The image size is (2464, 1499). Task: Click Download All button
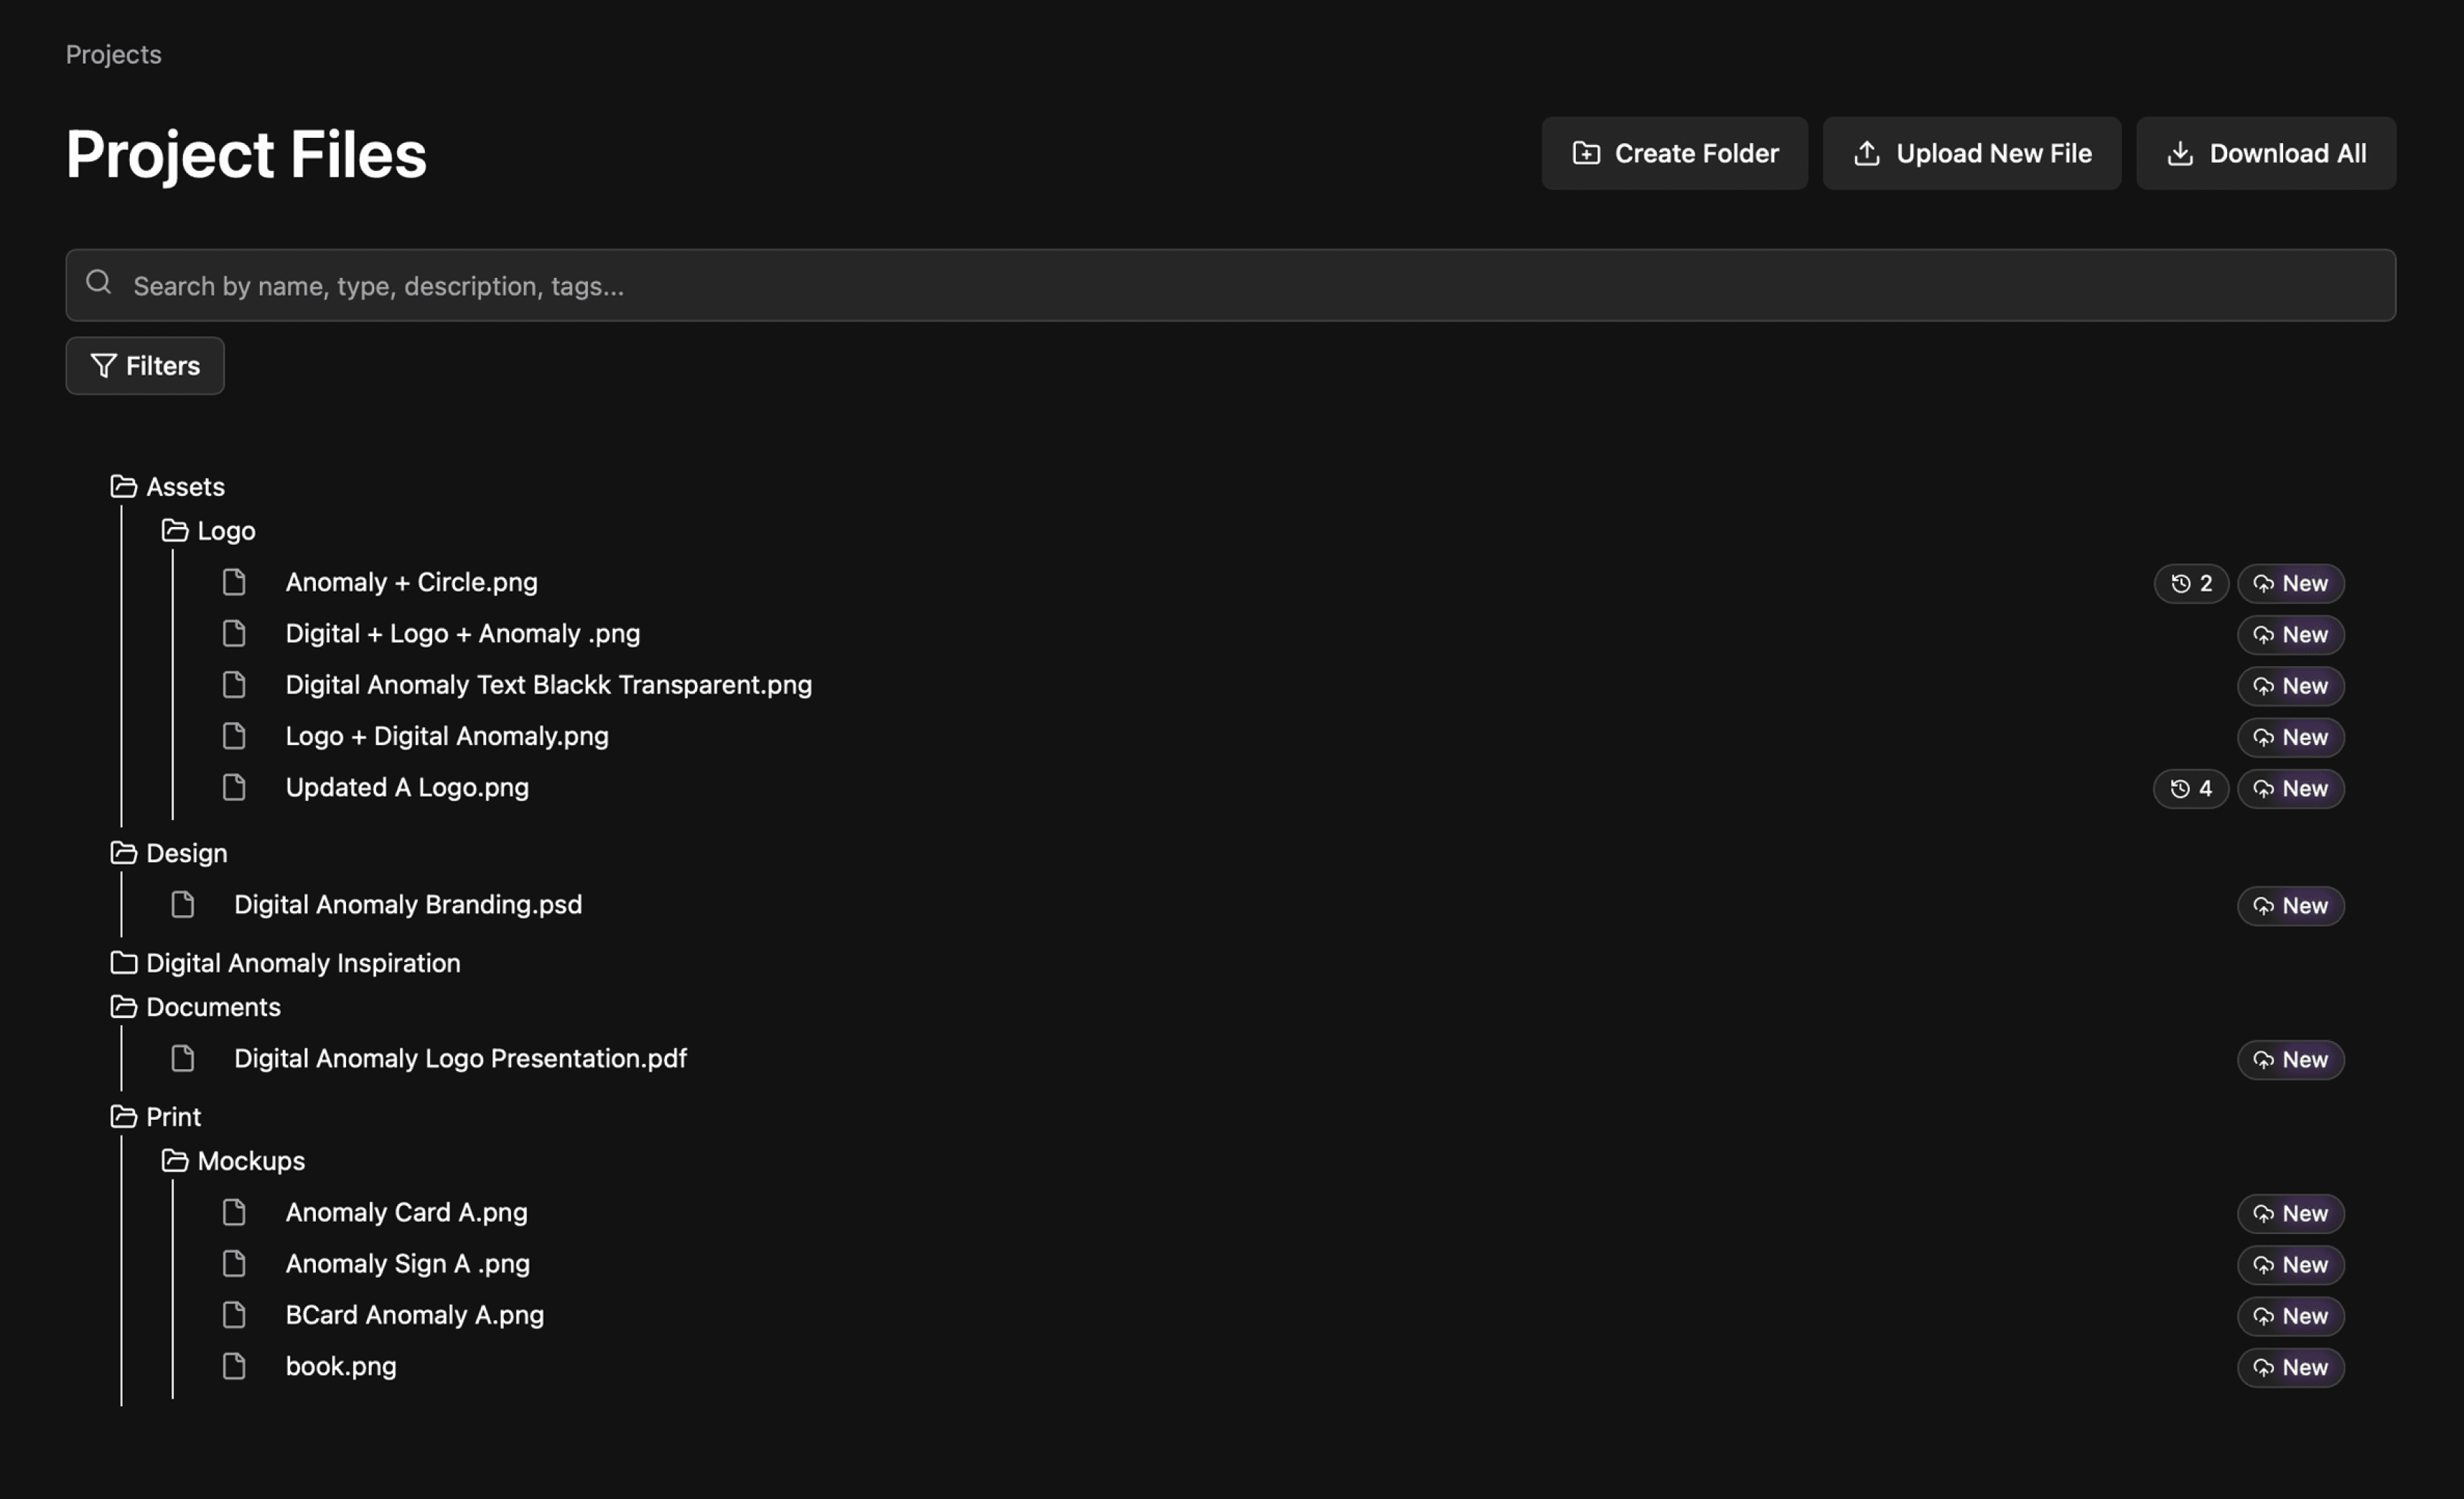tap(2265, 153)
